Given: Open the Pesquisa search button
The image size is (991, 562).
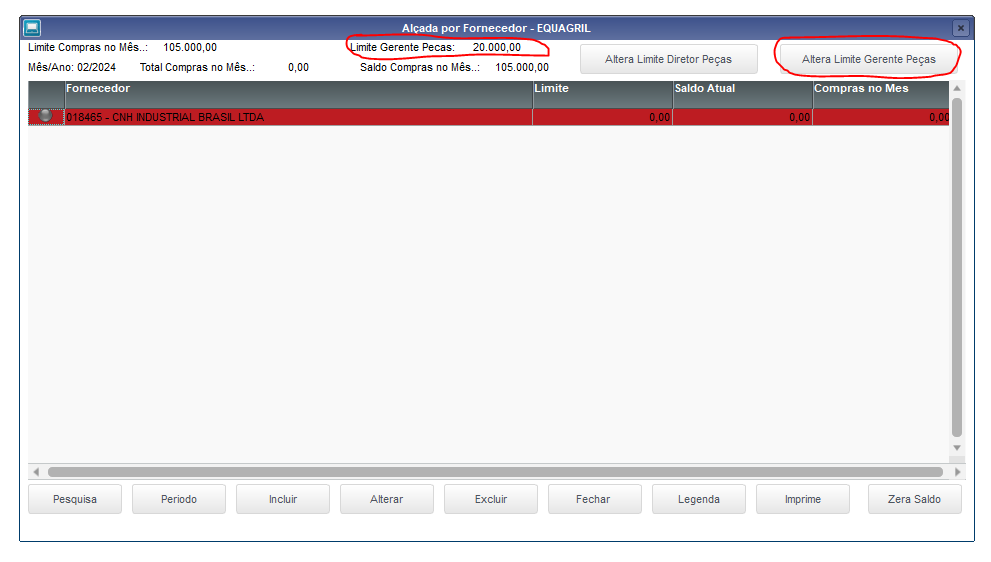Looking at the screenshot, I should coord(75,499).
